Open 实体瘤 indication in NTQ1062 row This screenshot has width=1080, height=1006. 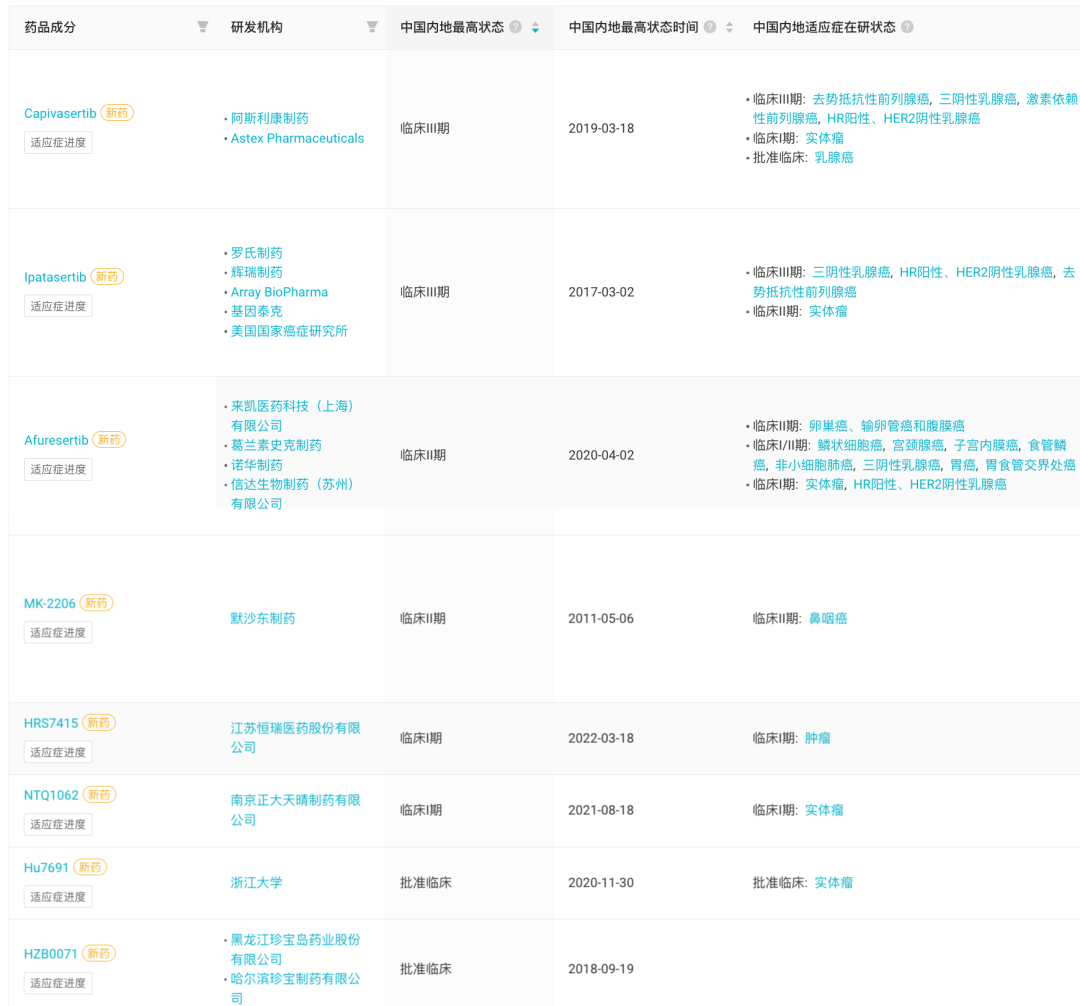pos(824,810)
